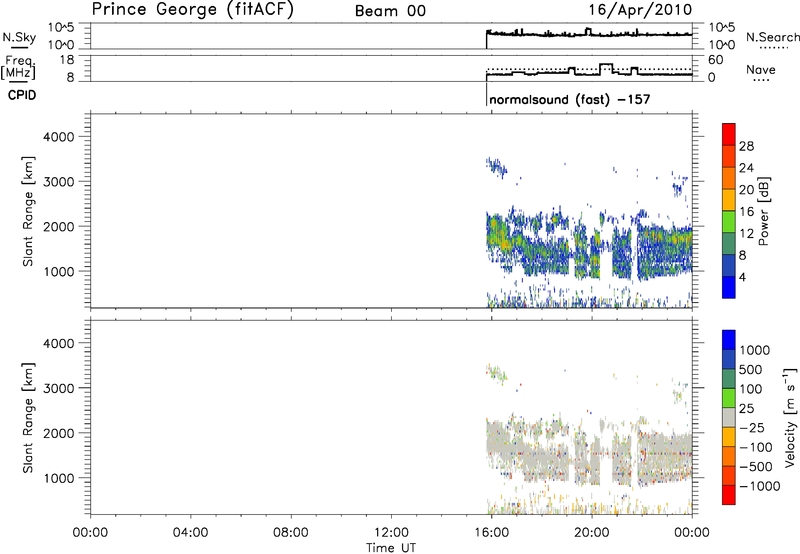Click the blue top segment of Velocity colorbar
This screenshot has width=800, height=554.
tap(729, 340)
